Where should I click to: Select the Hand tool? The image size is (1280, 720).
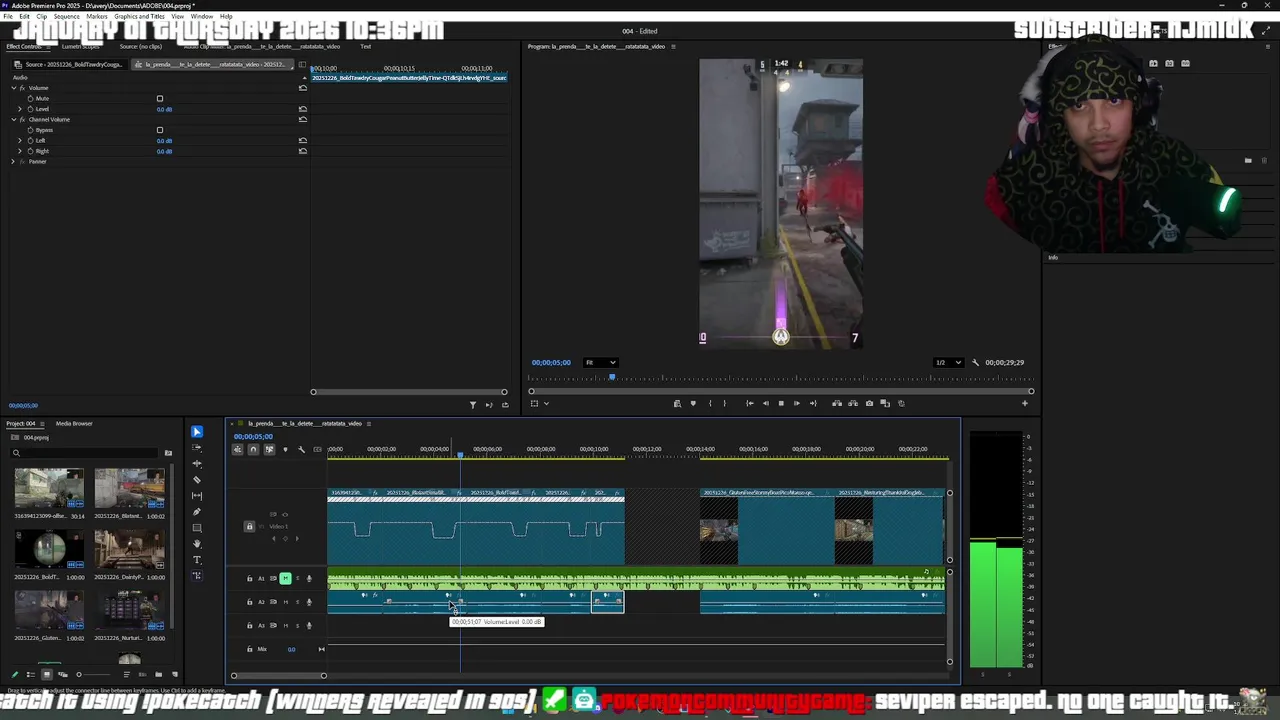pos(197,544)
